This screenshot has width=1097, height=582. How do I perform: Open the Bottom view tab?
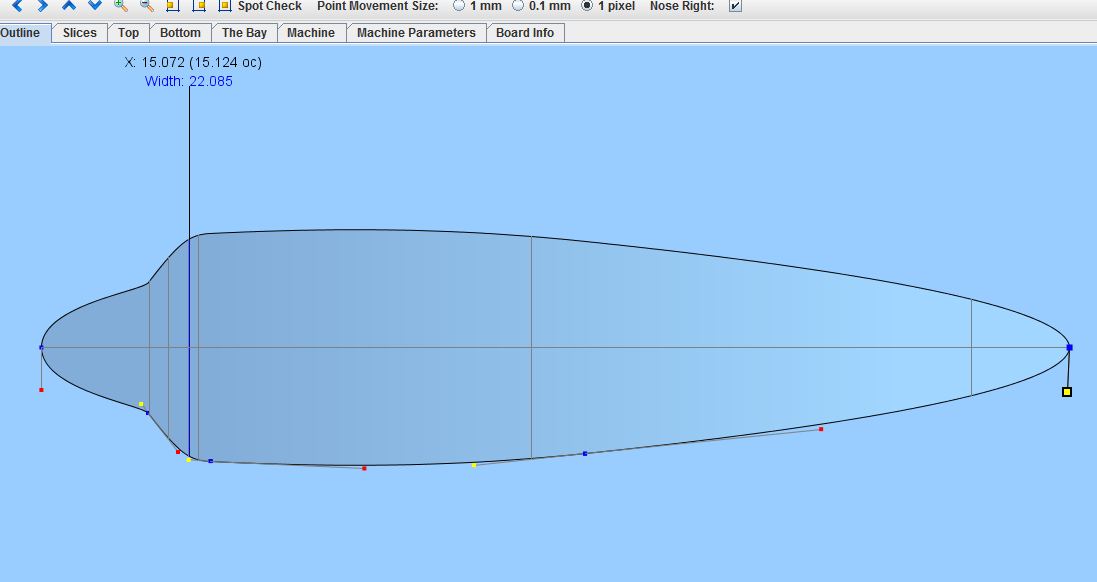tap(180, 33)
